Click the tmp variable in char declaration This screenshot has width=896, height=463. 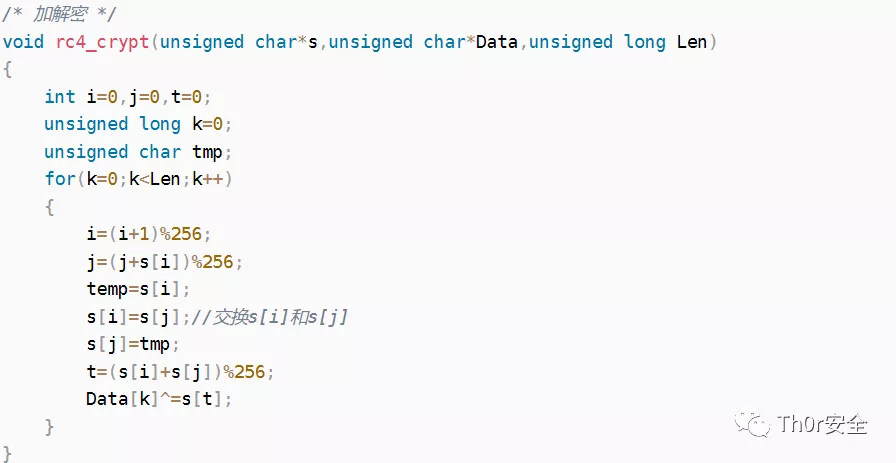[x=207, y=152]
